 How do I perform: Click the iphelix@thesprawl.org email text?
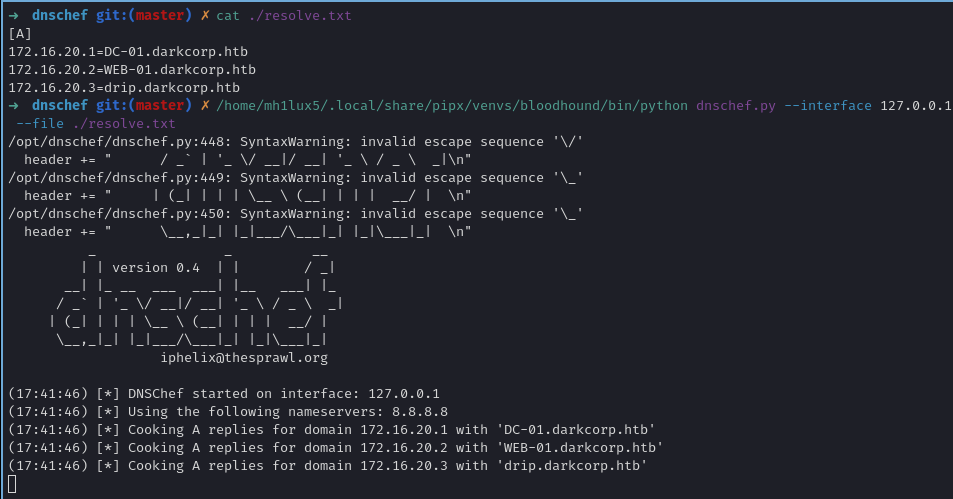click(x=244, y=357)
